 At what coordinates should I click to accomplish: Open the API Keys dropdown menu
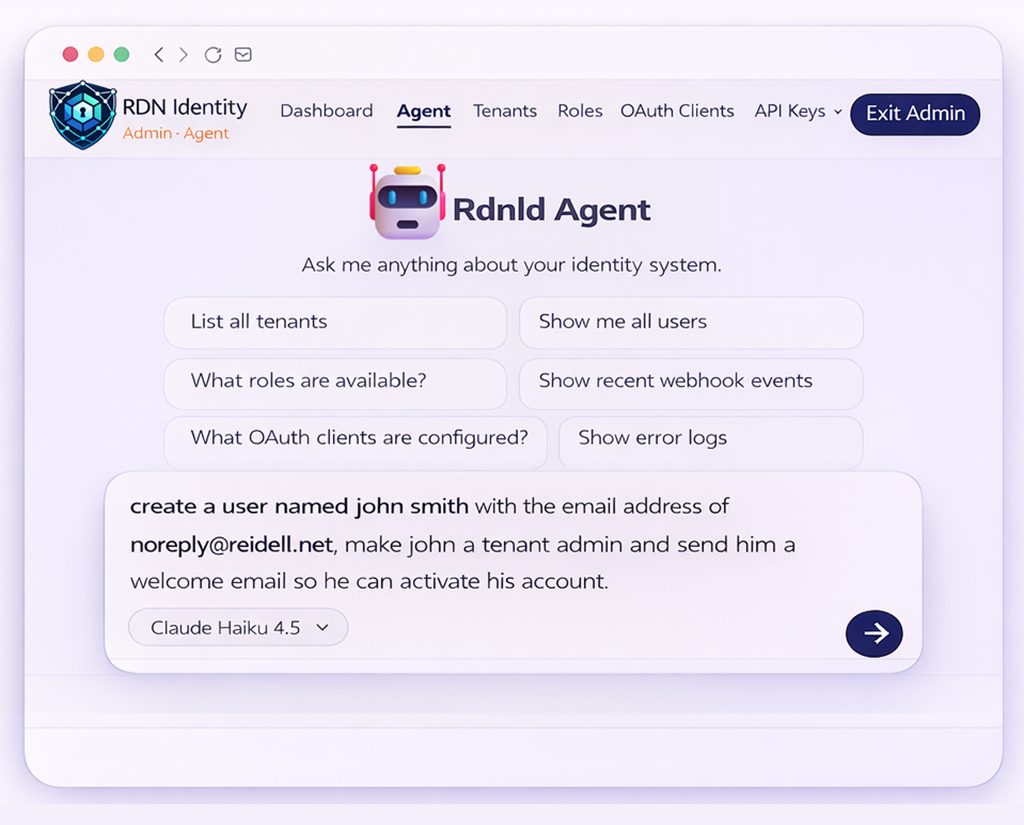click(797, 111)
